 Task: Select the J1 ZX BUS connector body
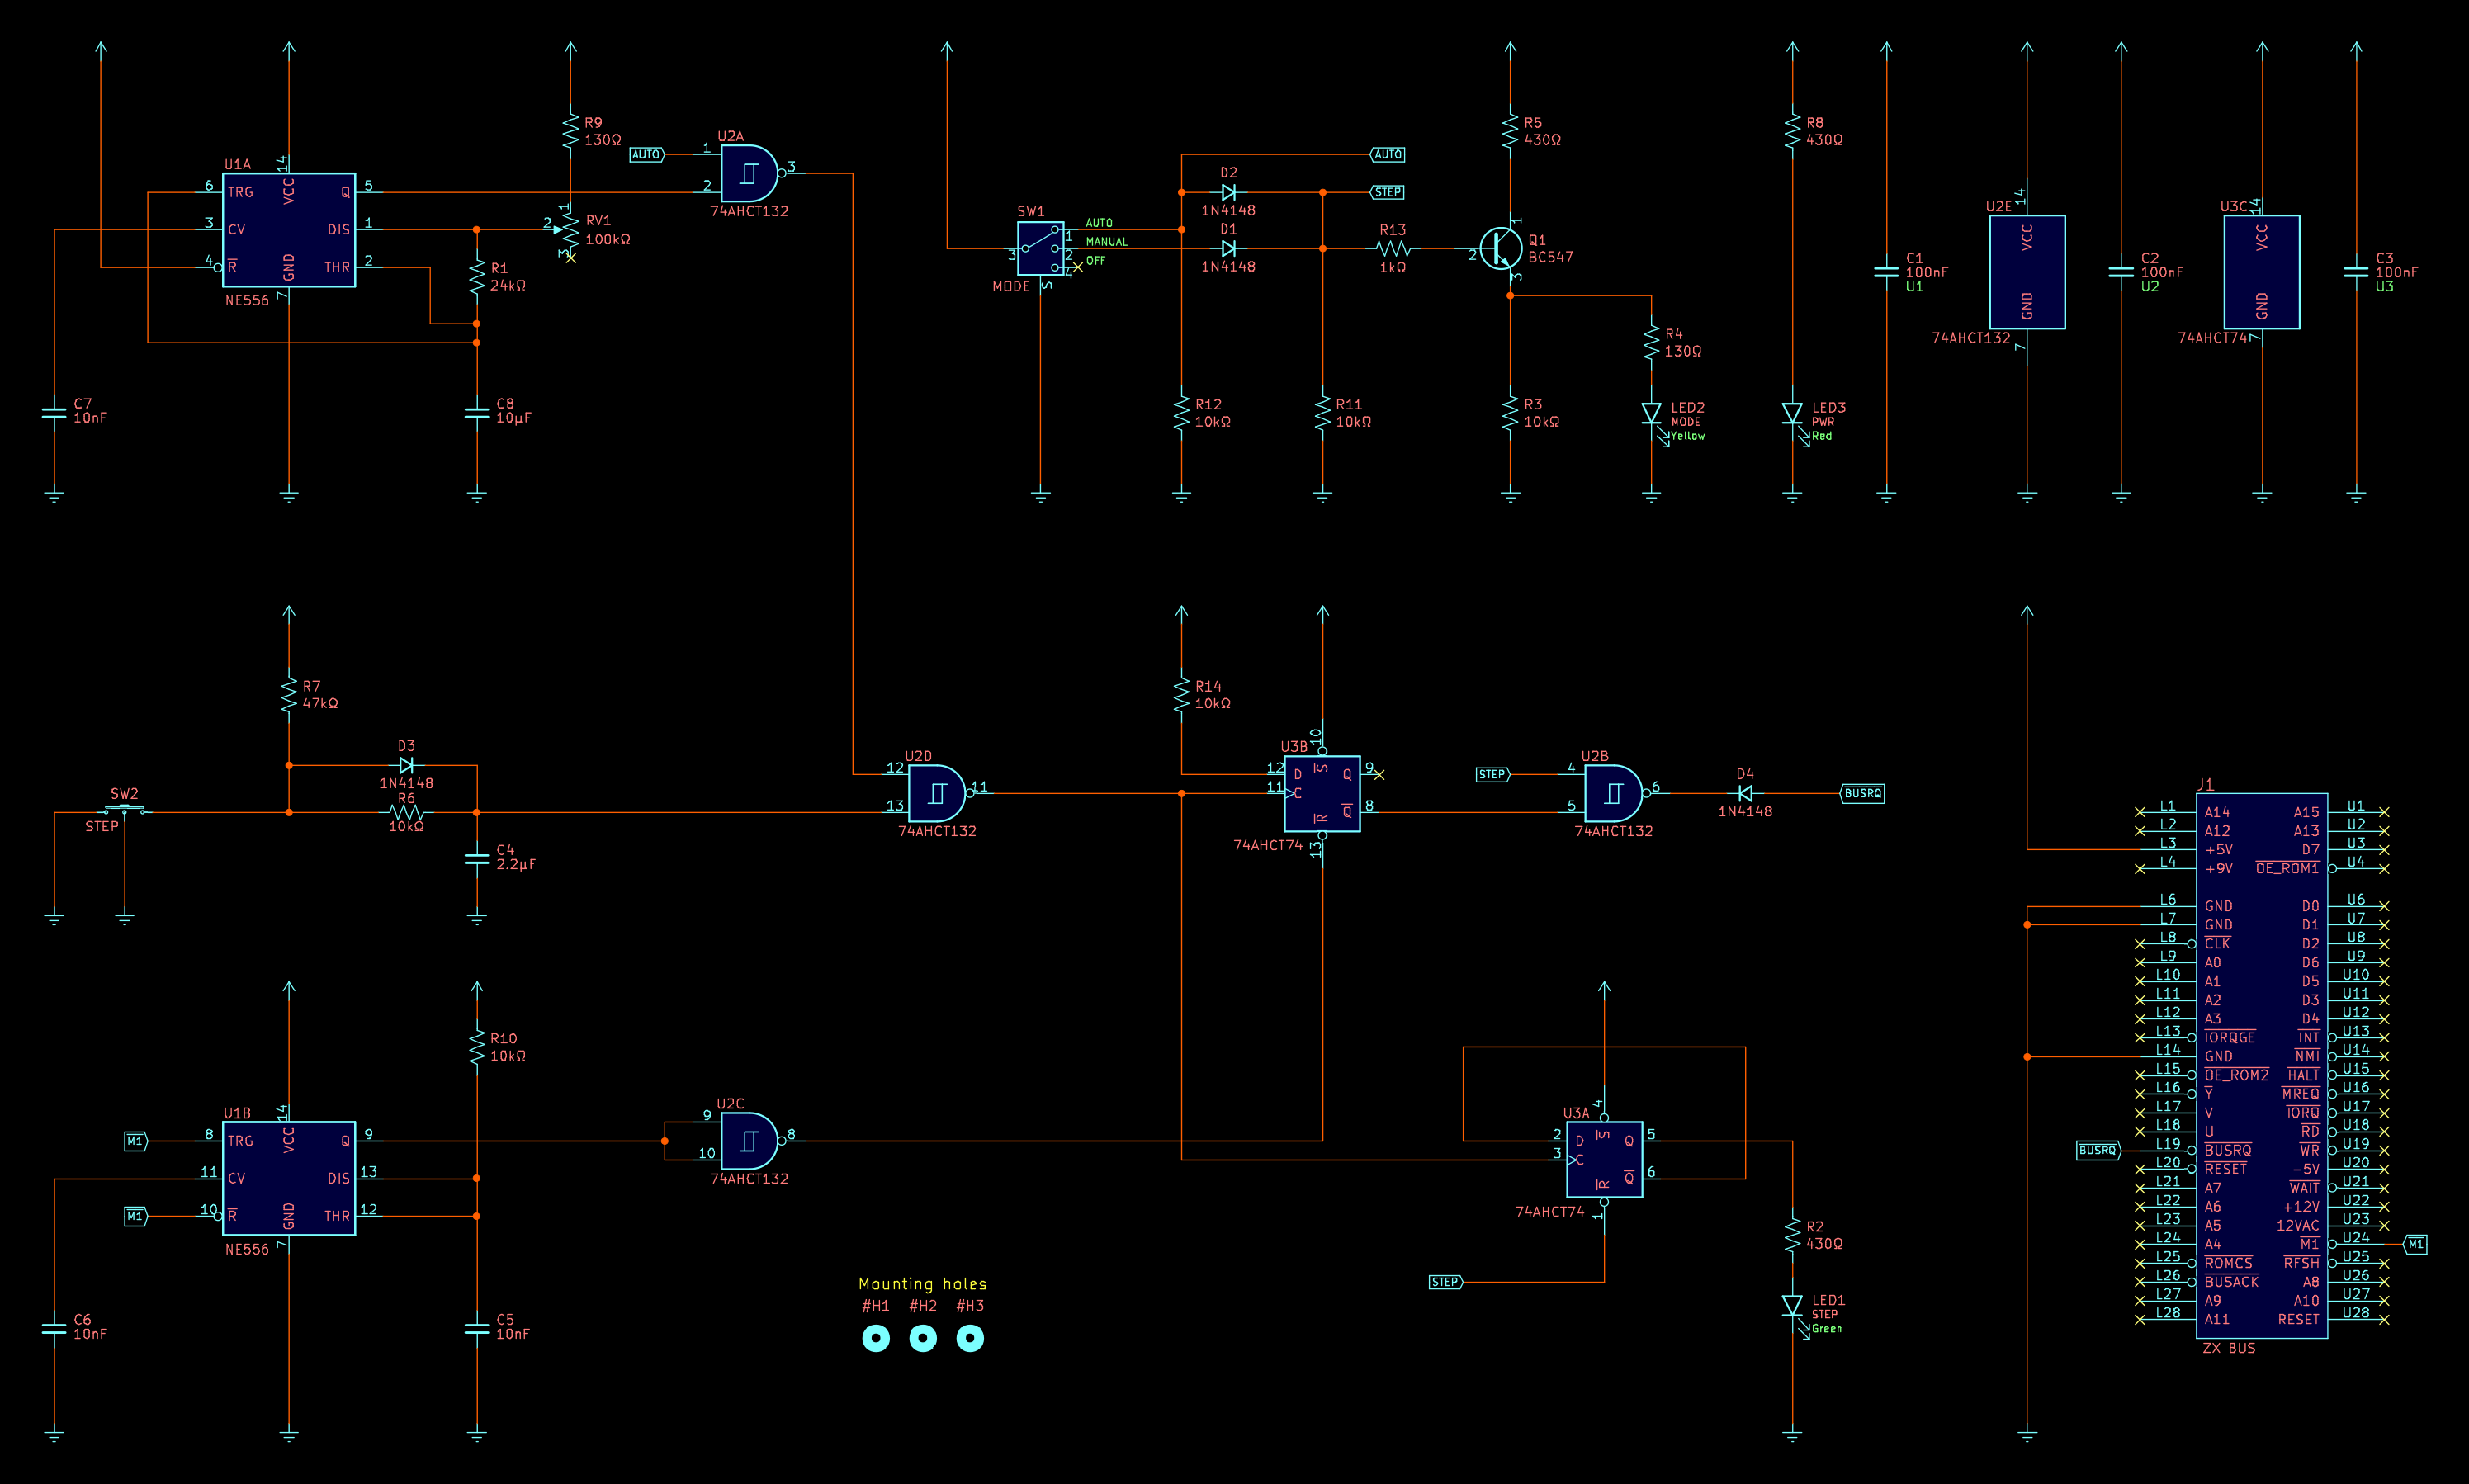click(2261, 1065)
